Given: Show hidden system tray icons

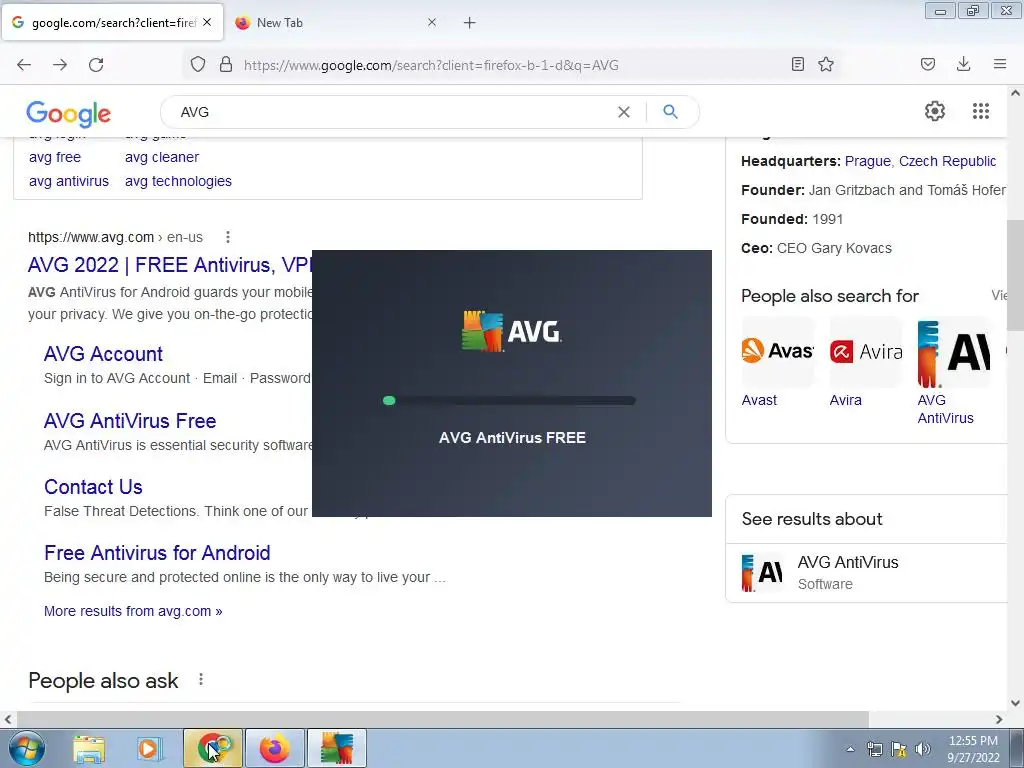Looking at the screenshot, I should [850, 749].
